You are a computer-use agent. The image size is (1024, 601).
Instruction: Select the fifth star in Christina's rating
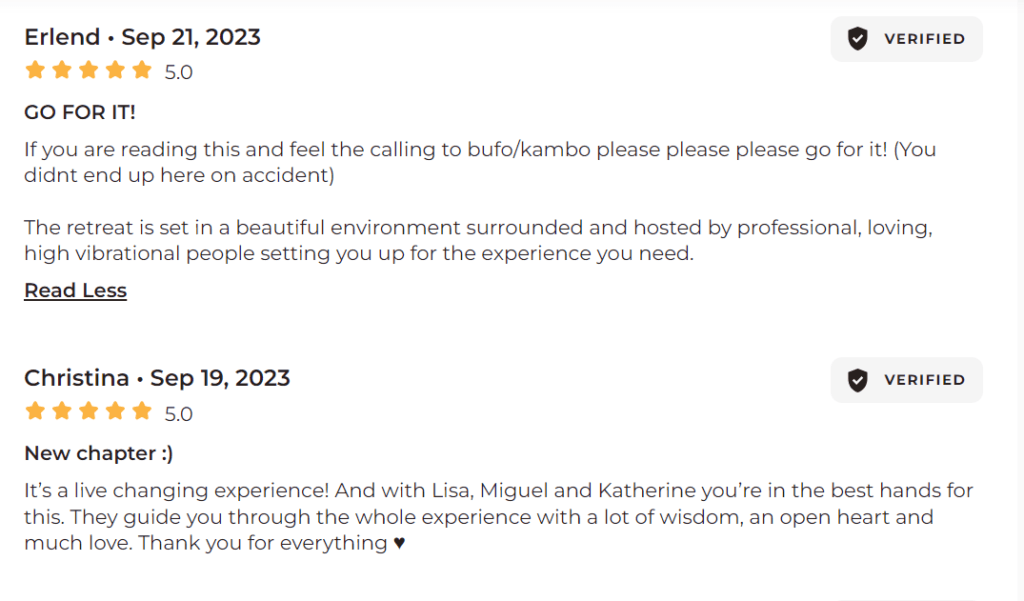[x=141, y=412]
